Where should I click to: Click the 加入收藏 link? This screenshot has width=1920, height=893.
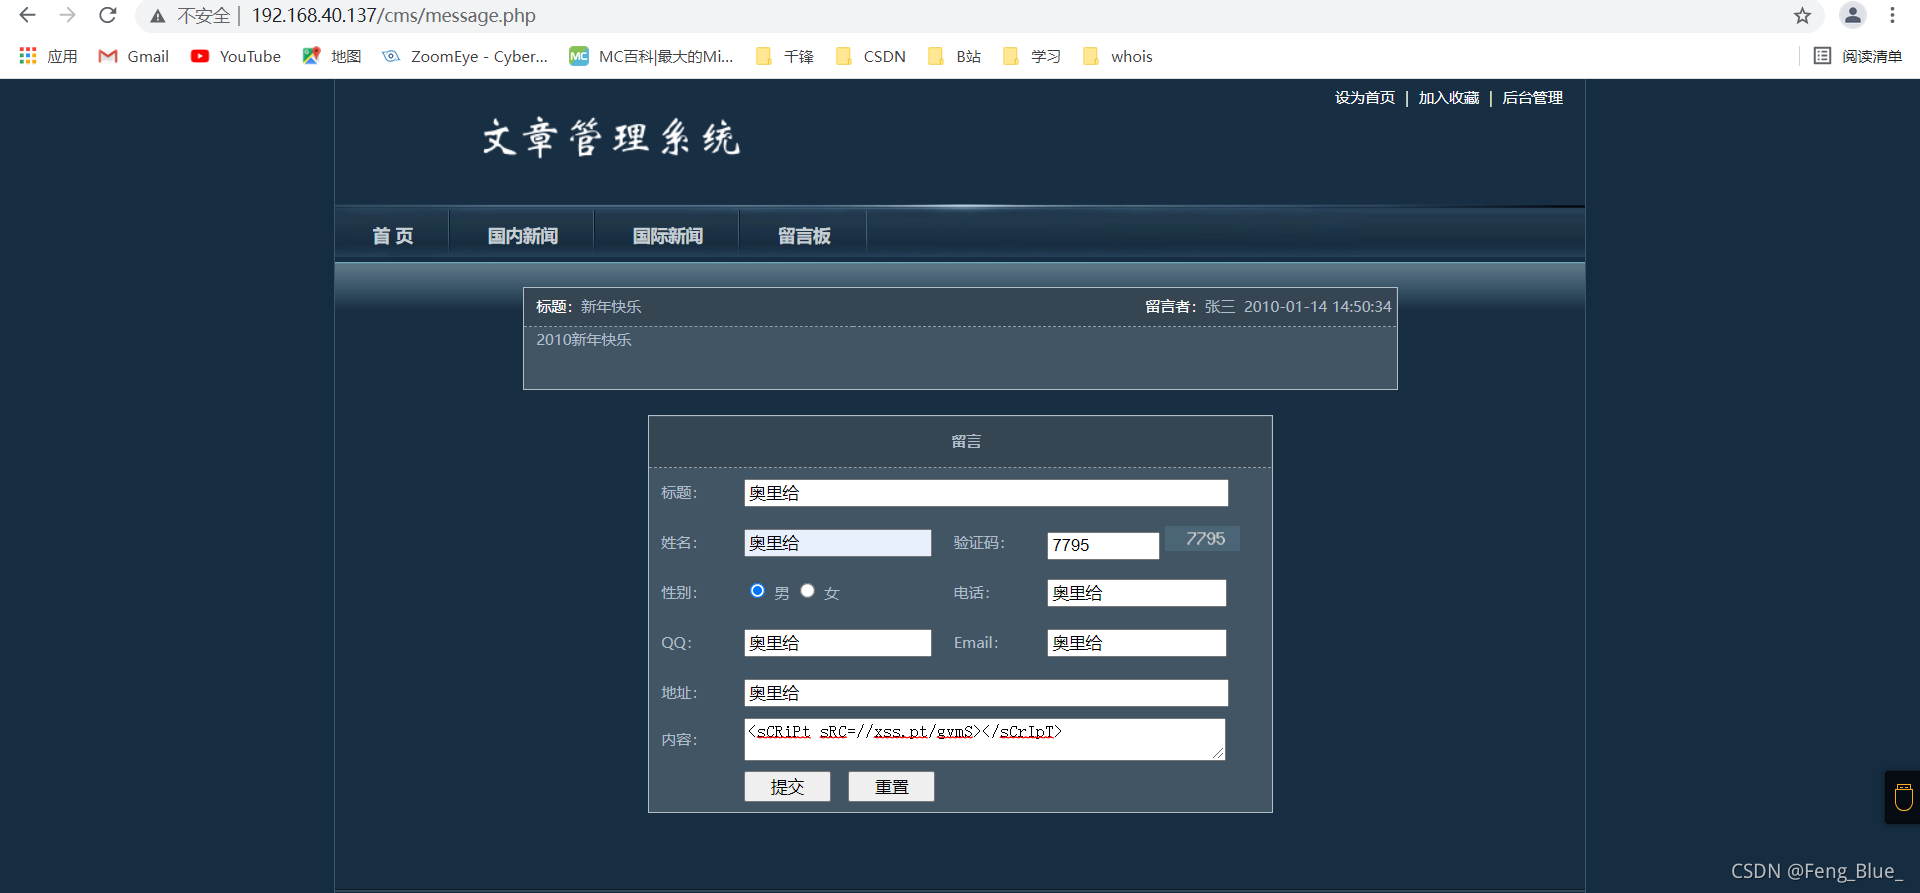coord(1449,97)
